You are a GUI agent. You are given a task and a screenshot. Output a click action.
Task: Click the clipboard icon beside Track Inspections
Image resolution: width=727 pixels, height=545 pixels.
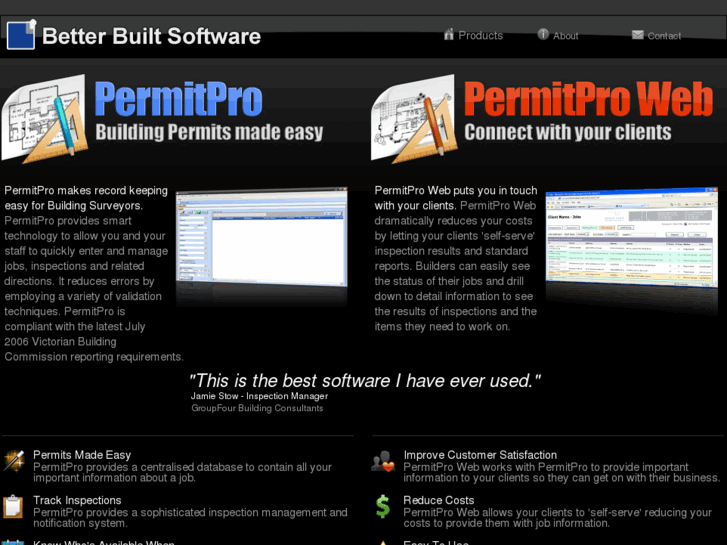click(x=13, y=507)
